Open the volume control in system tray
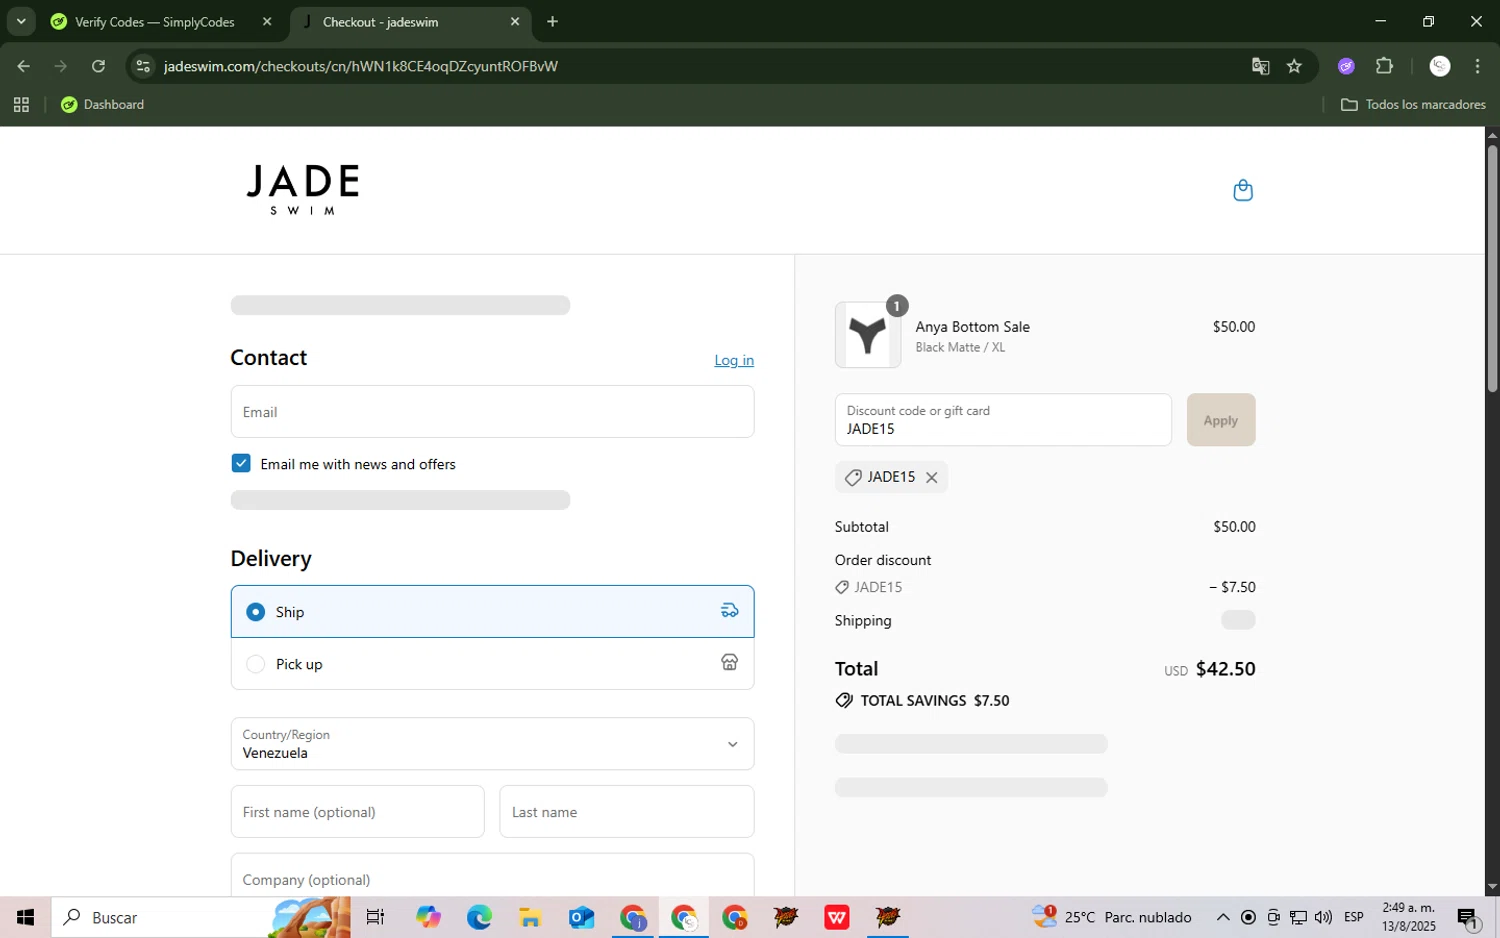Viewport: 1500px width, 938px height. coord(1323,917)
